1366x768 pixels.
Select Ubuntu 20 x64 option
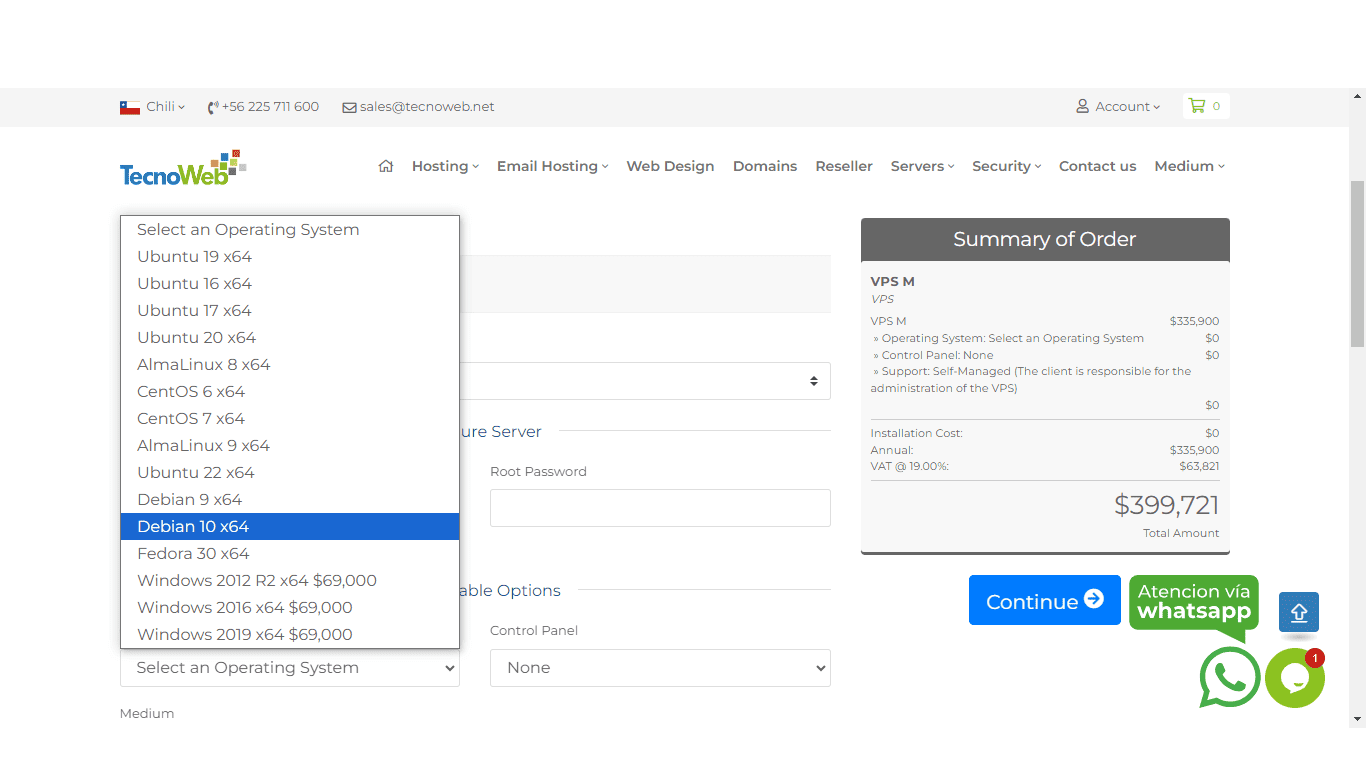pos(290,338)
